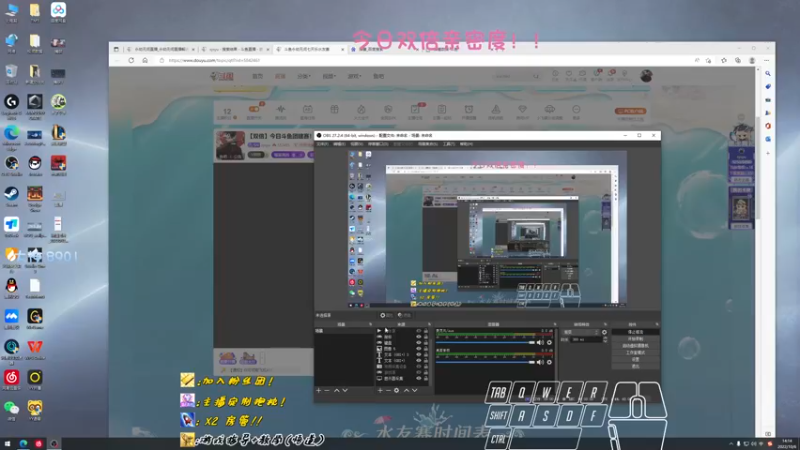Remove selected scene with minus in Scenes panel

coord(327,390)
